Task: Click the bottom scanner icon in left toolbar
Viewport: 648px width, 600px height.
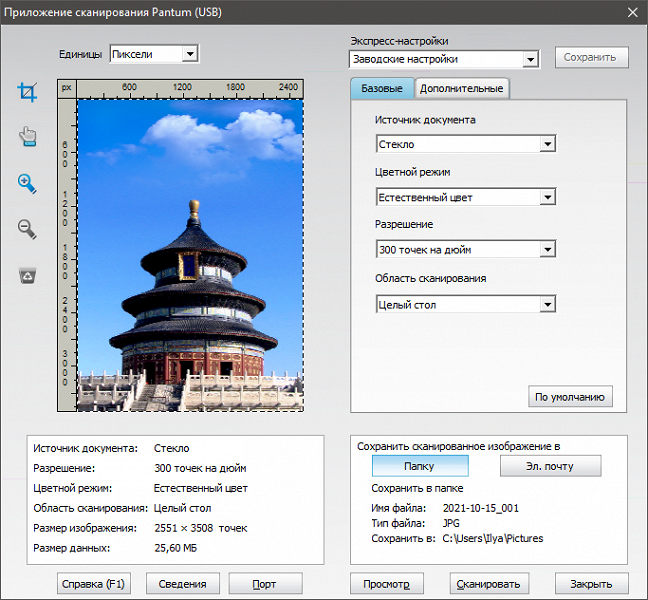Action: [x=27, y=275]
